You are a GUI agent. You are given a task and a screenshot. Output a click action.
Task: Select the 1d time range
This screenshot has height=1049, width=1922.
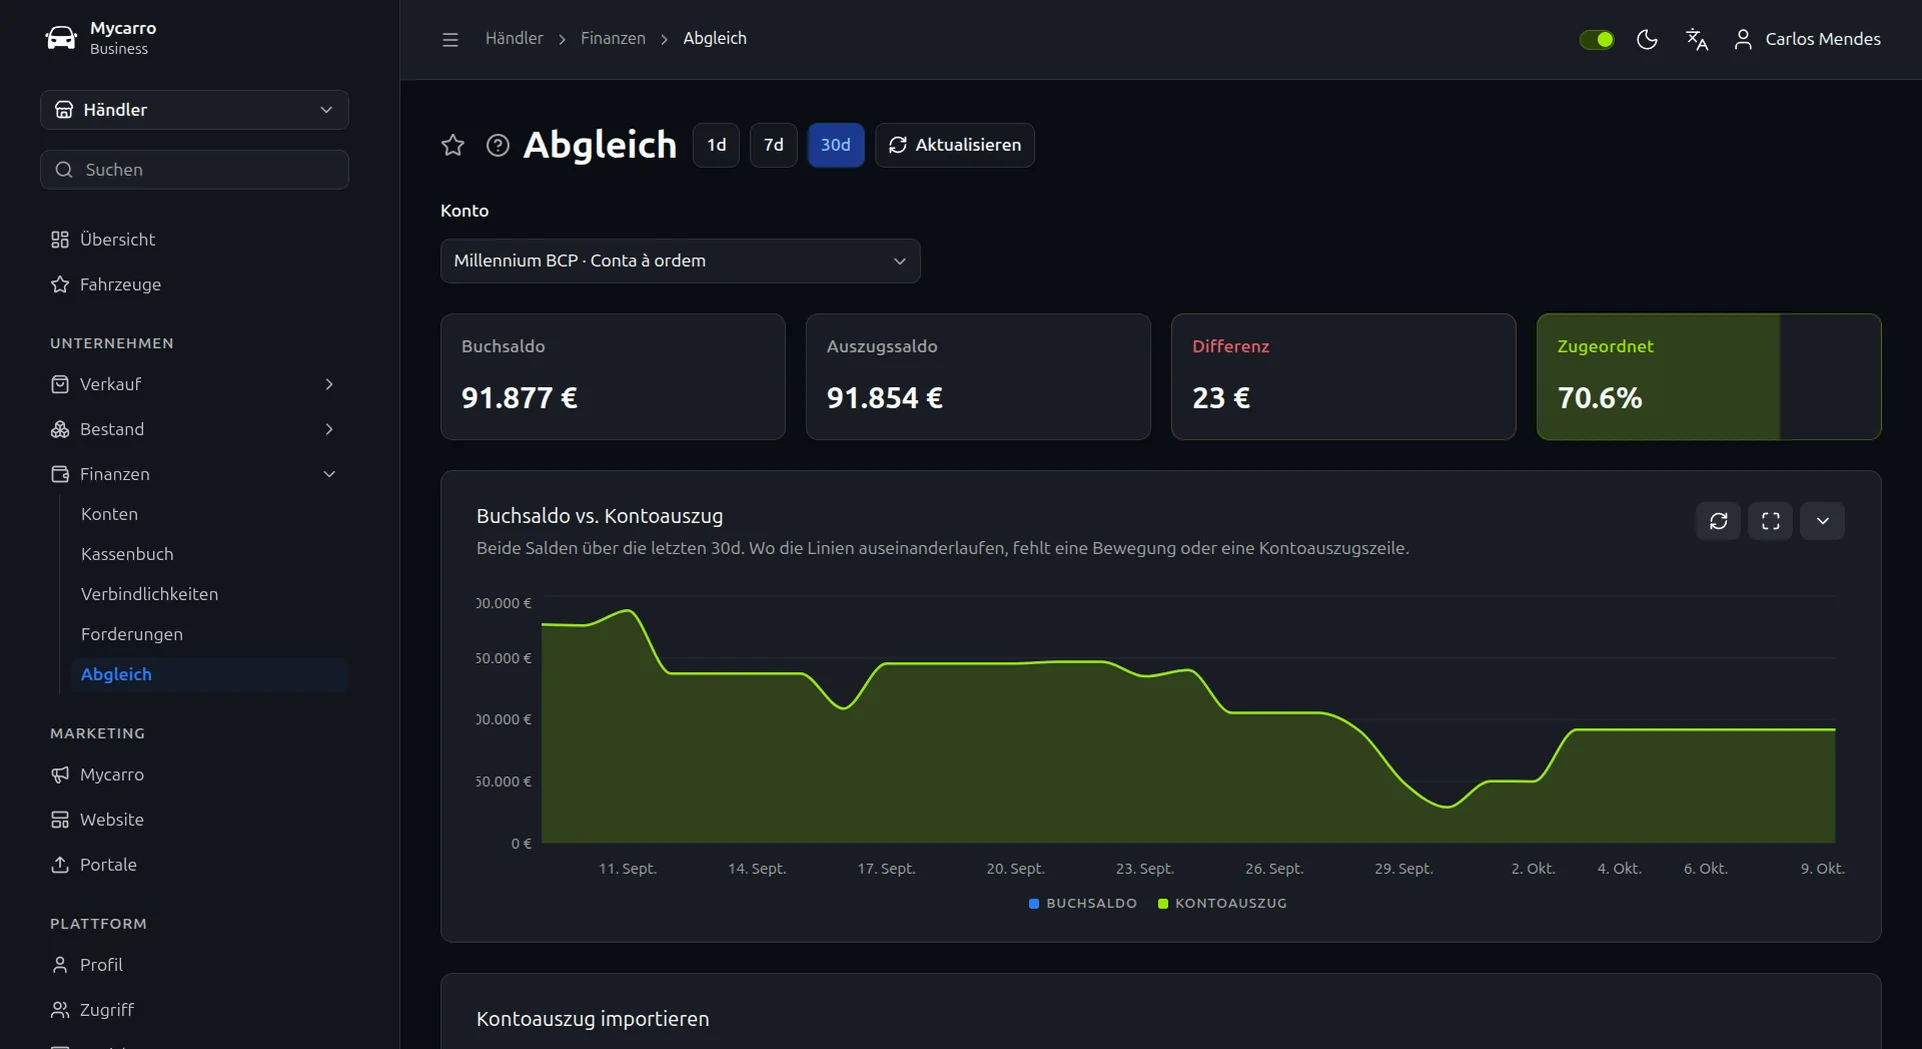click(716, 145)
